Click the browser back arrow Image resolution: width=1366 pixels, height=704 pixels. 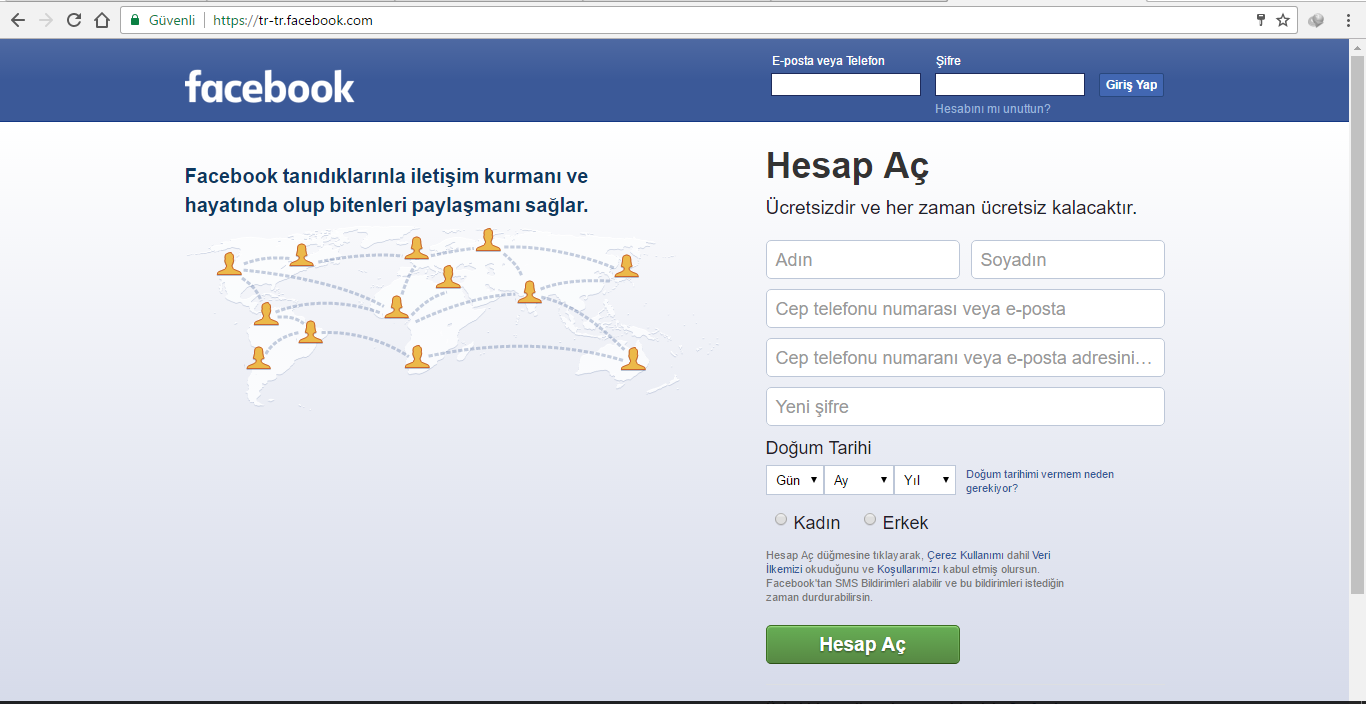[x=17, y=19]
